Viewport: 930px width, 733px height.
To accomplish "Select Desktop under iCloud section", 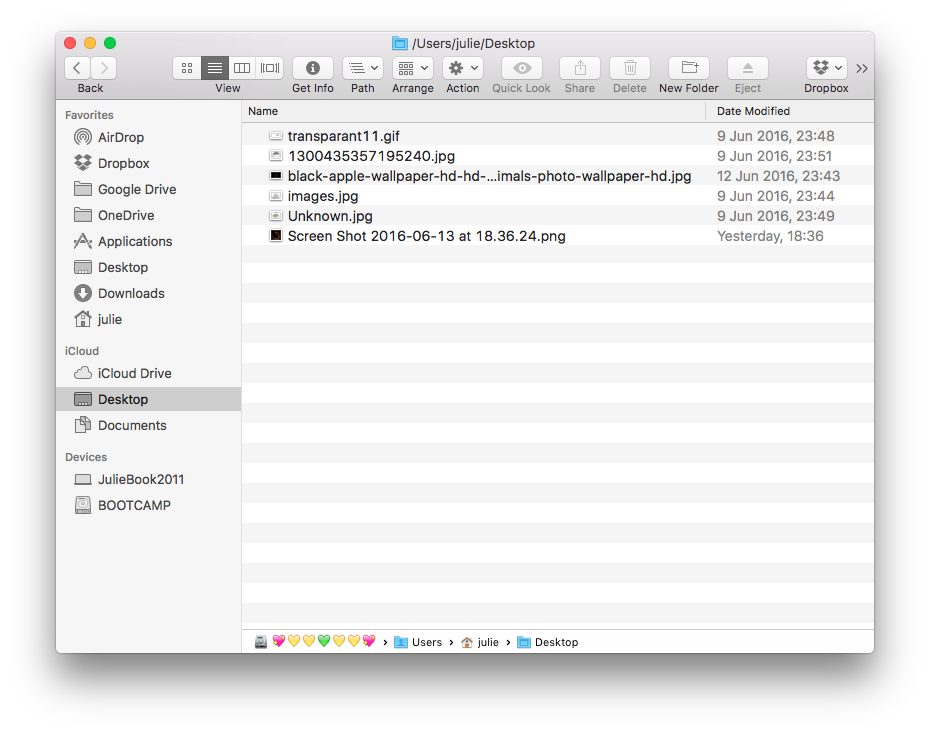I will (x=148, y=399).
